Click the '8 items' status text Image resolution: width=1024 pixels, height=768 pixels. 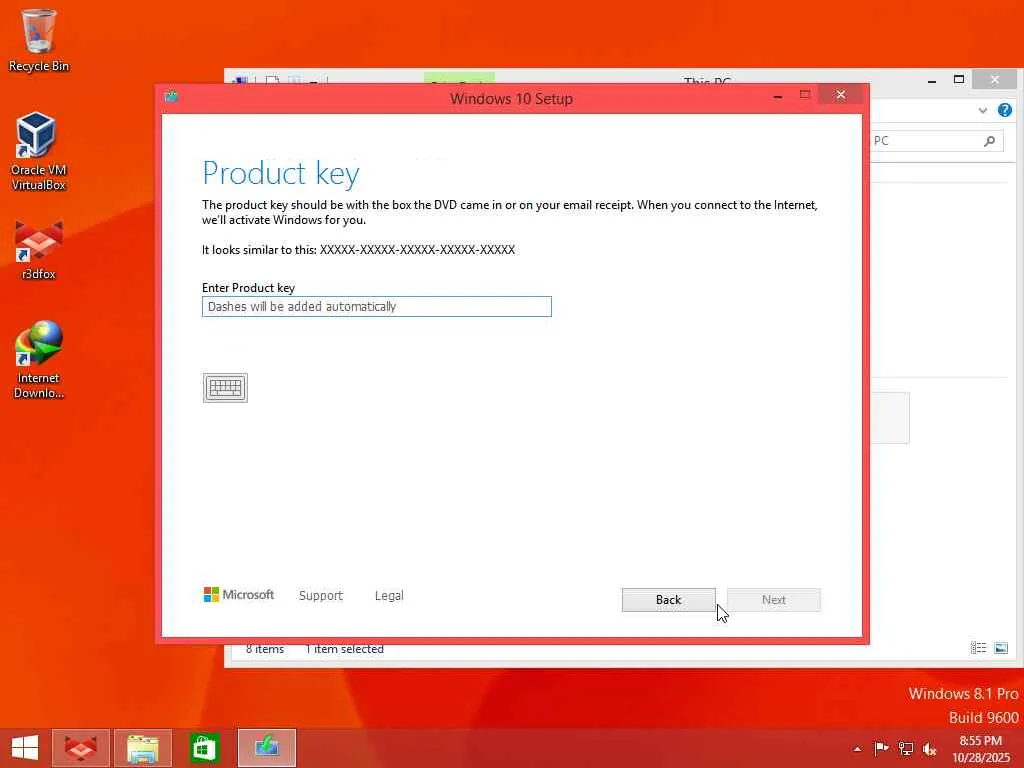pyautogui.click(x=265, y=649)
